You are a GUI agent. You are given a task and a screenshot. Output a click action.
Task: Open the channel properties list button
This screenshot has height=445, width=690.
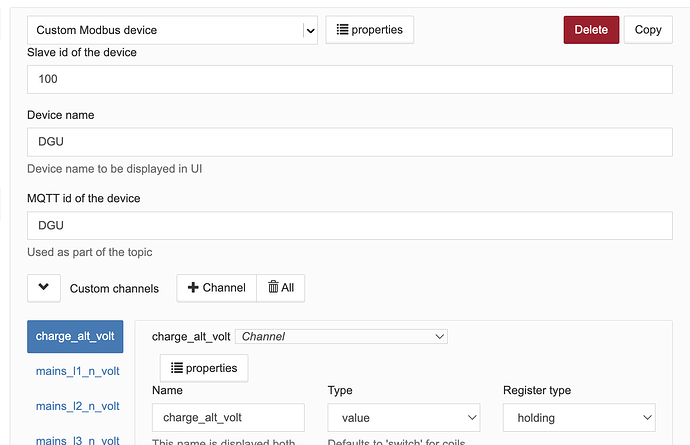click(x=204, y=368)
